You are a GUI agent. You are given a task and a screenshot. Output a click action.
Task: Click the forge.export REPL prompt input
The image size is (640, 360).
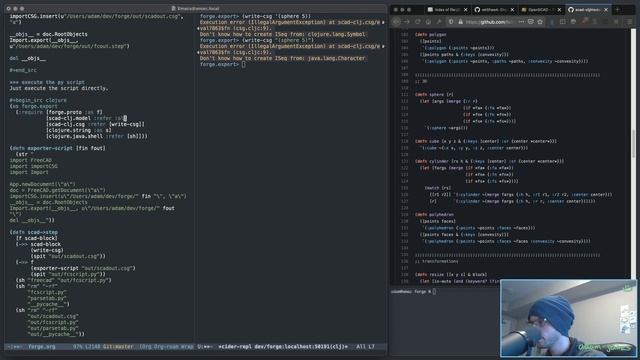pyautogui.click(x=244, y=64)
